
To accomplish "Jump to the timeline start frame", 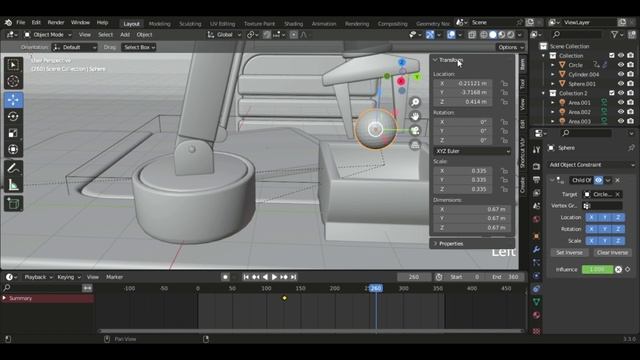I will (246, 277).
